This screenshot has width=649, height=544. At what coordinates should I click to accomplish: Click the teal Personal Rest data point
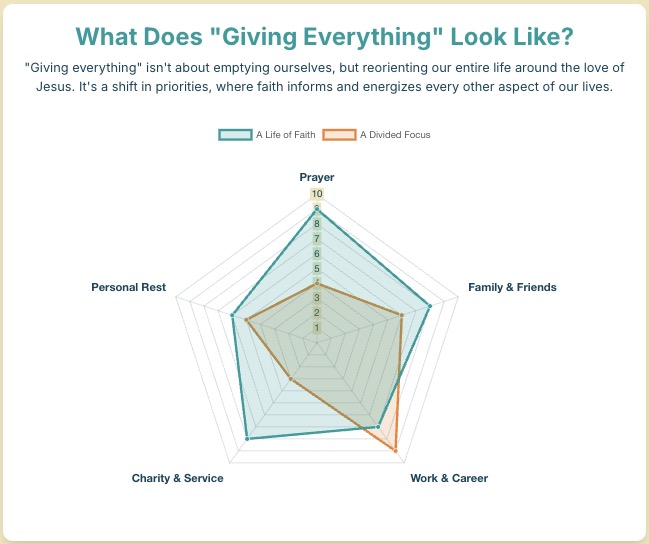(232, 316)
